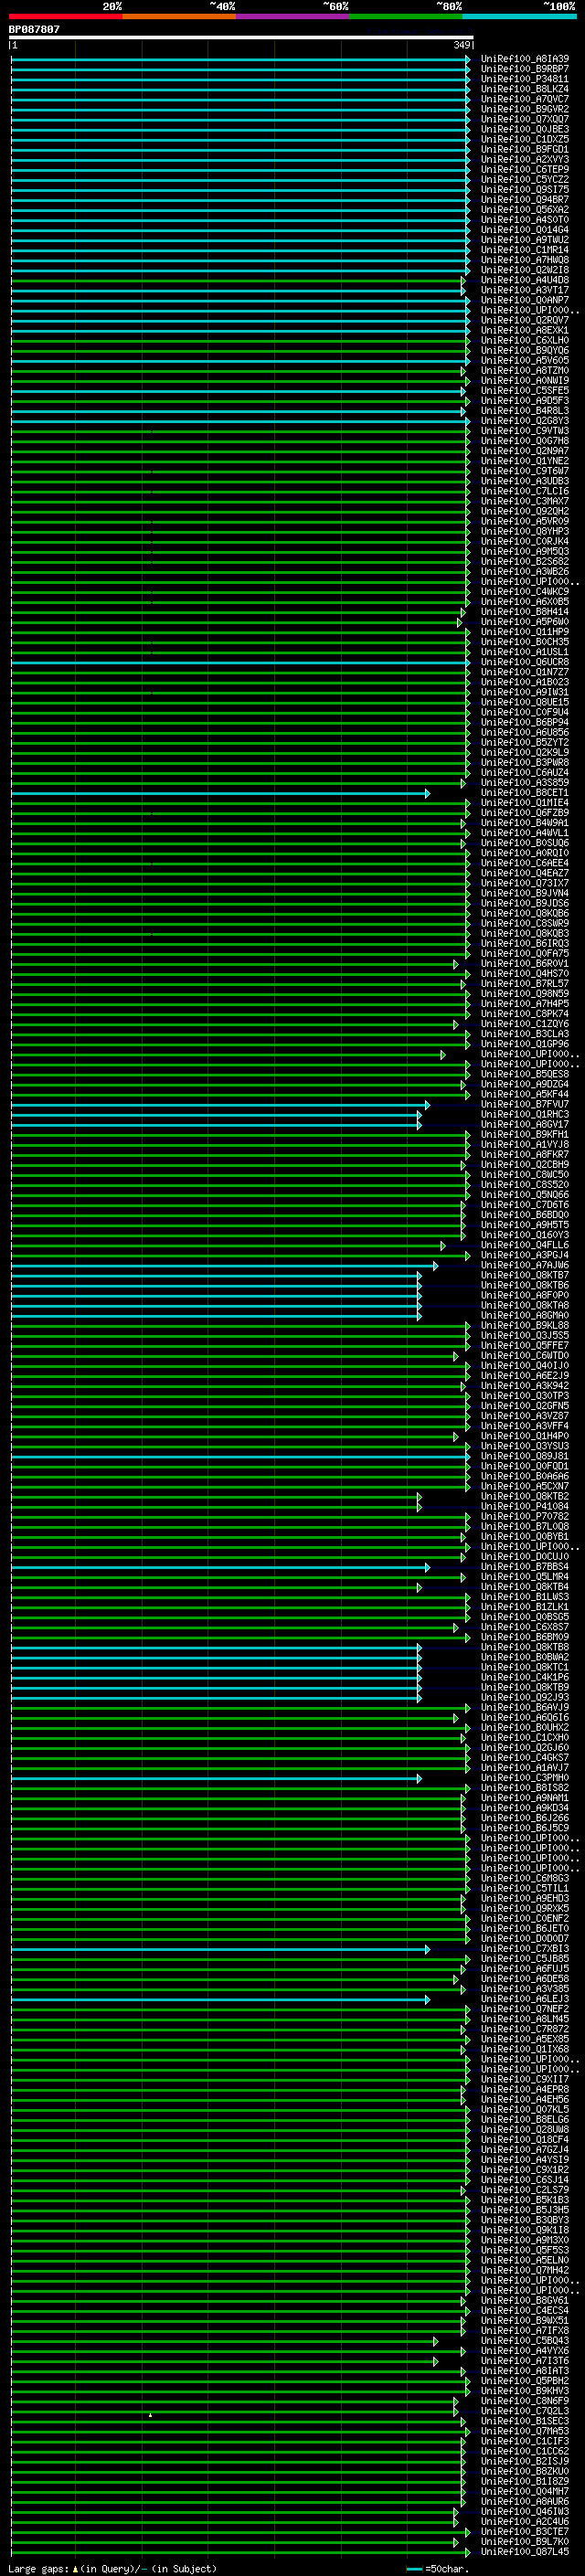The height and width of the screenshot is (2576, 585).
Task: Select the UniRef100_A5P6W0 label
Action: click(525, 622)
